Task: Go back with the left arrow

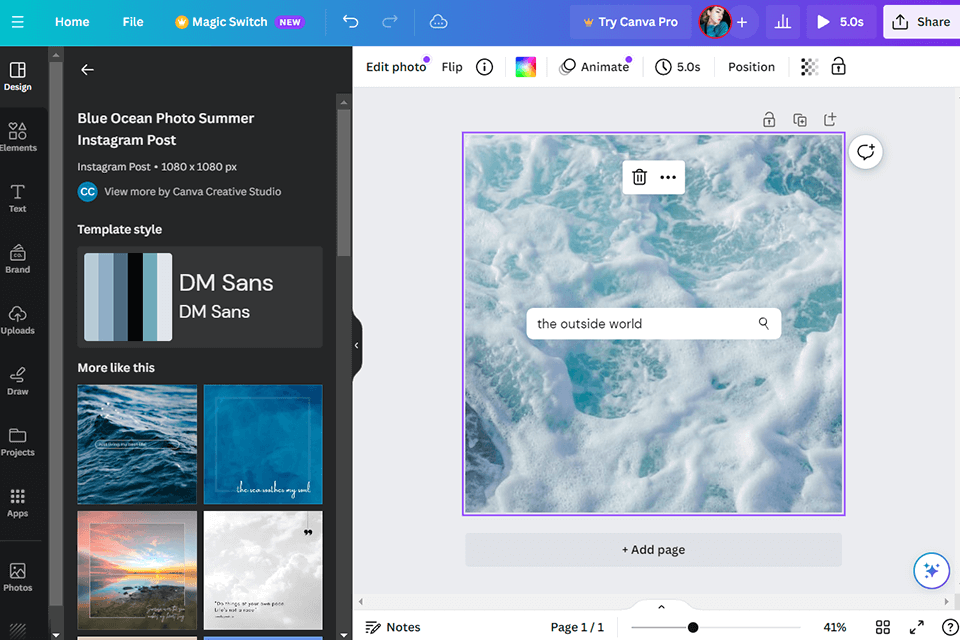Action: 88,70
